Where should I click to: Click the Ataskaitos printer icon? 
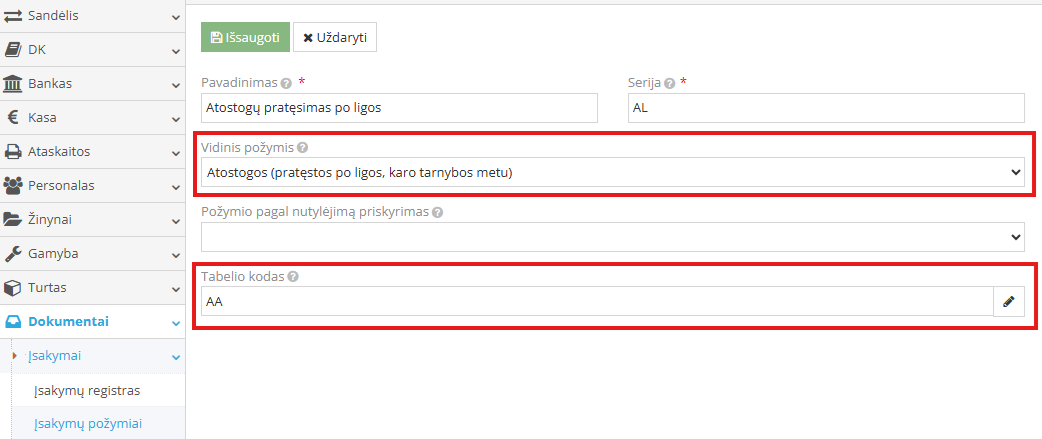click(x=13, y=151)
